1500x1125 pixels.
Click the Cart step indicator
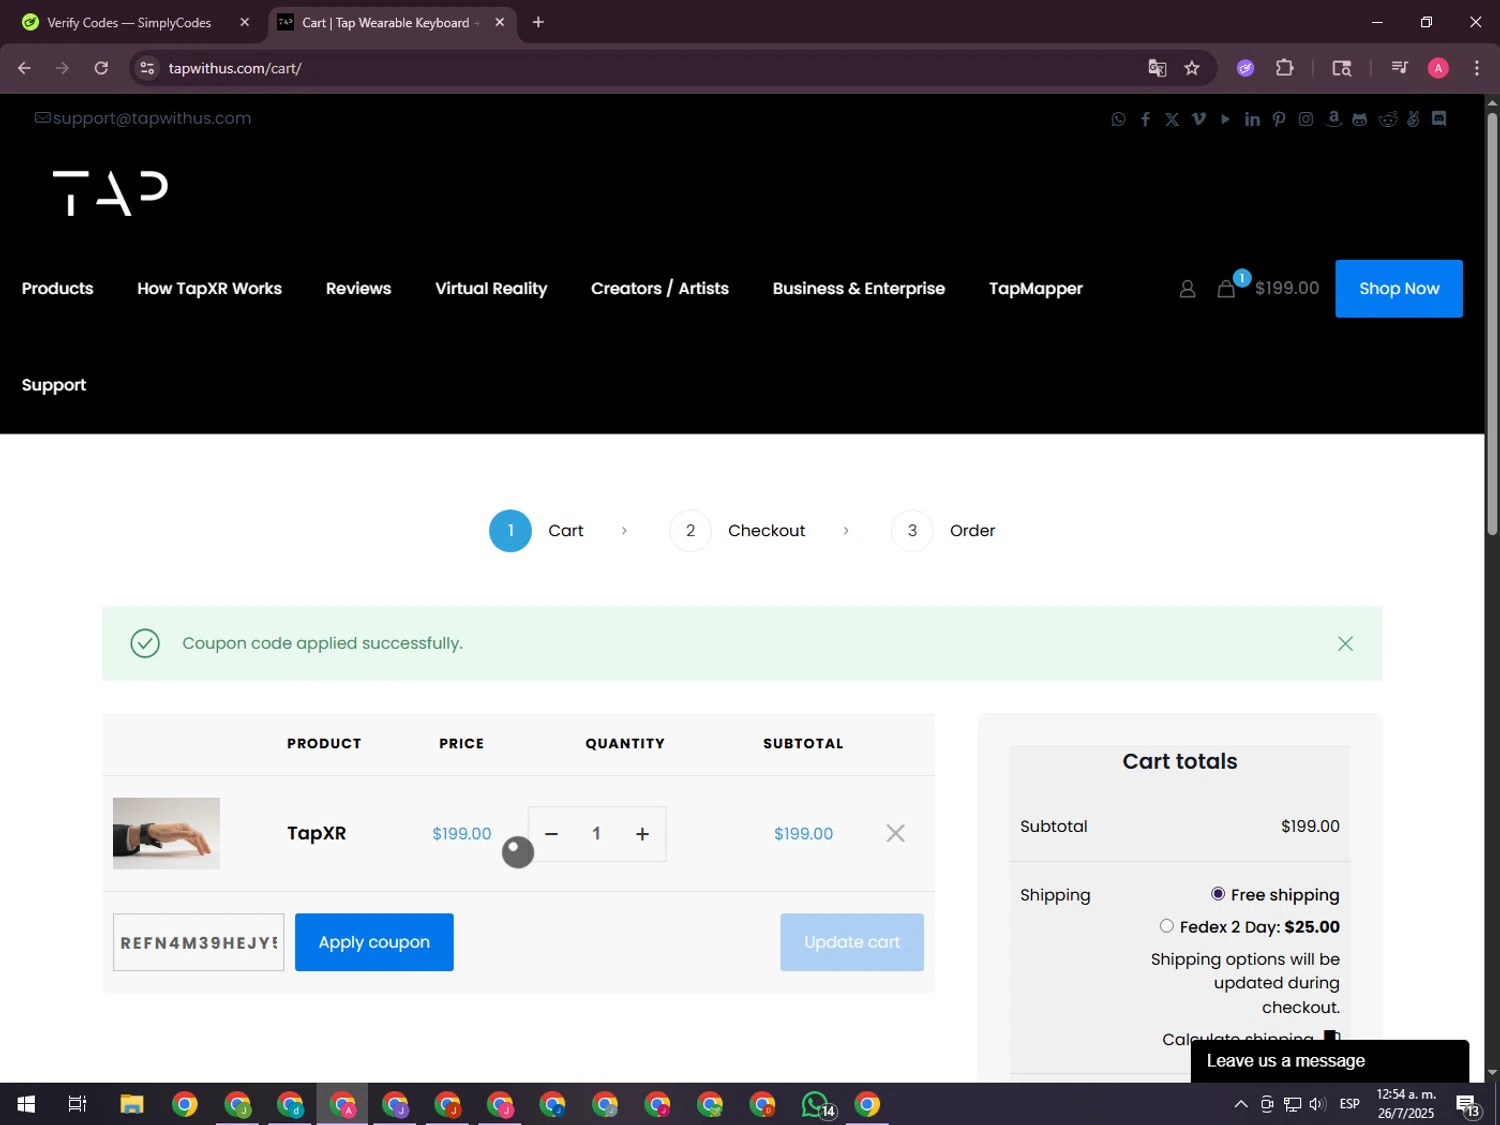click(x=536, y=531)
